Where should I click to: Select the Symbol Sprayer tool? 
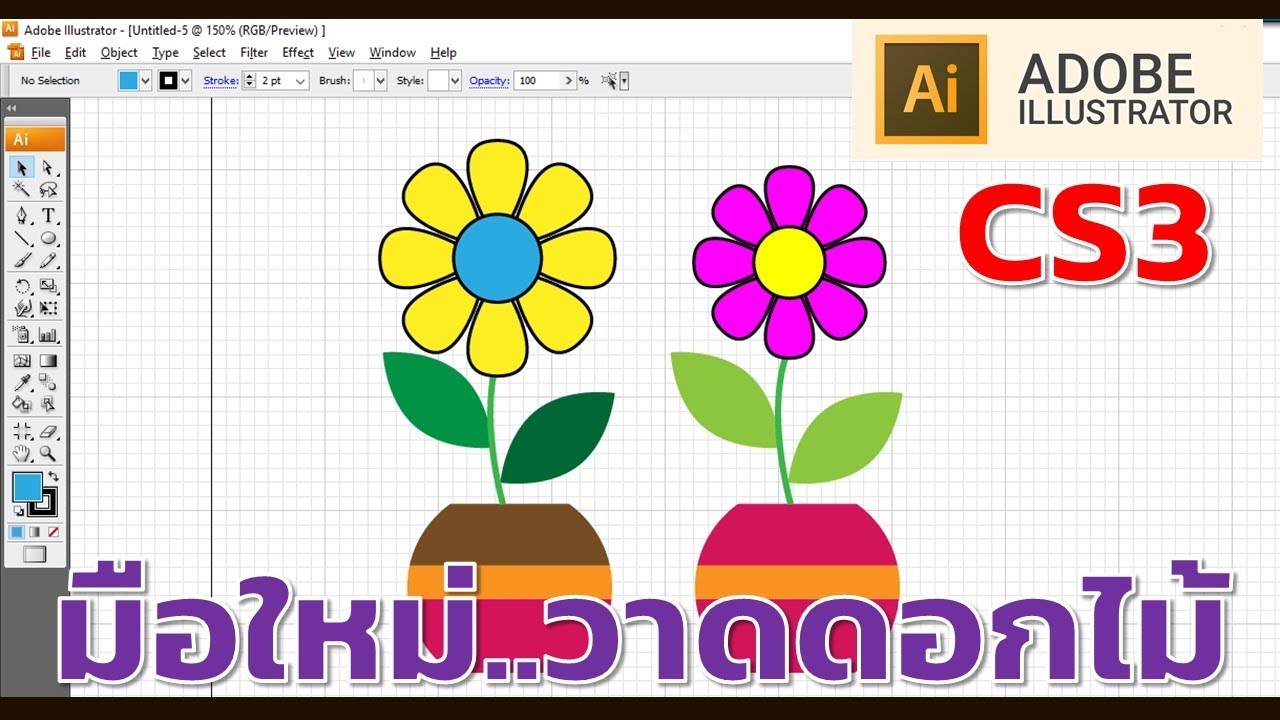(22, 335)
